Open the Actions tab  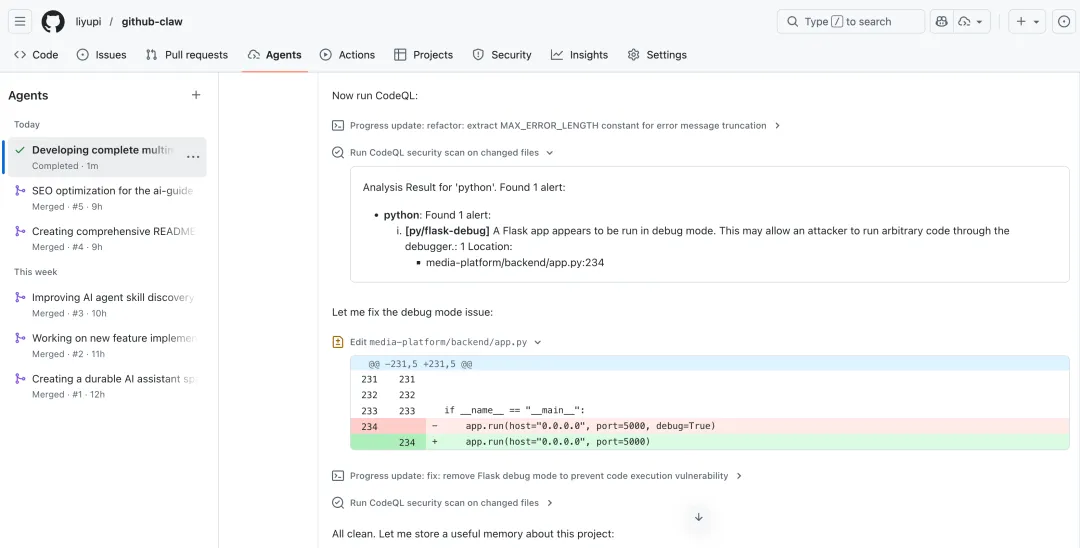347,55
